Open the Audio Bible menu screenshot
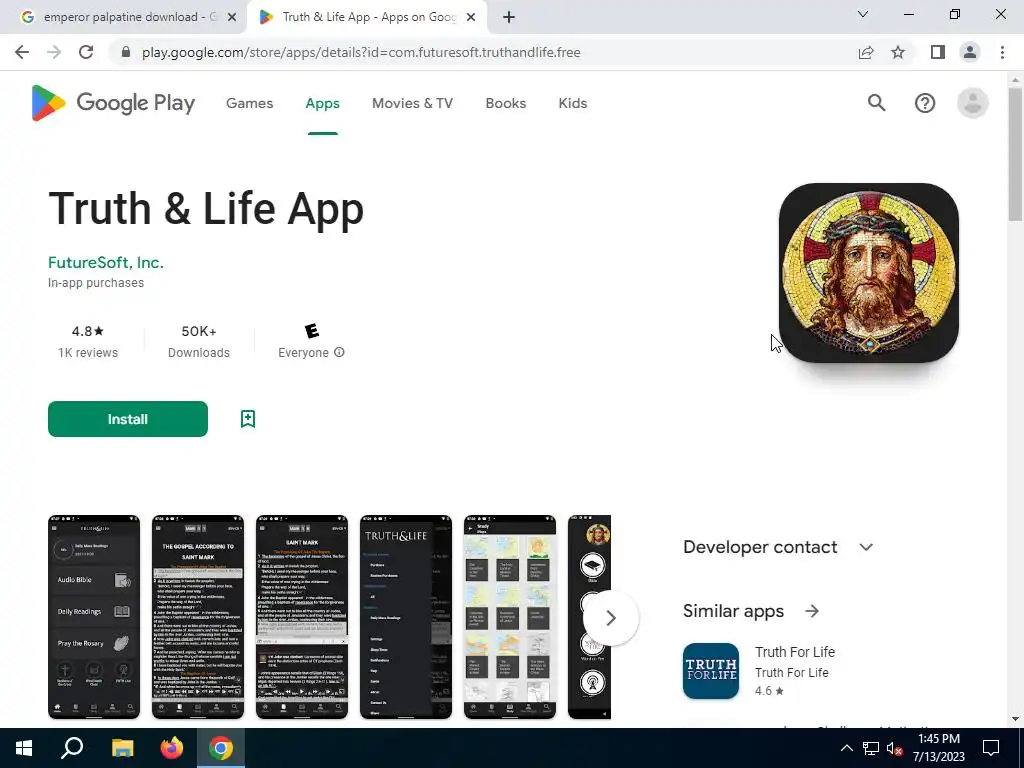Viewport: 1024px width, 768px height. point(94,617)
